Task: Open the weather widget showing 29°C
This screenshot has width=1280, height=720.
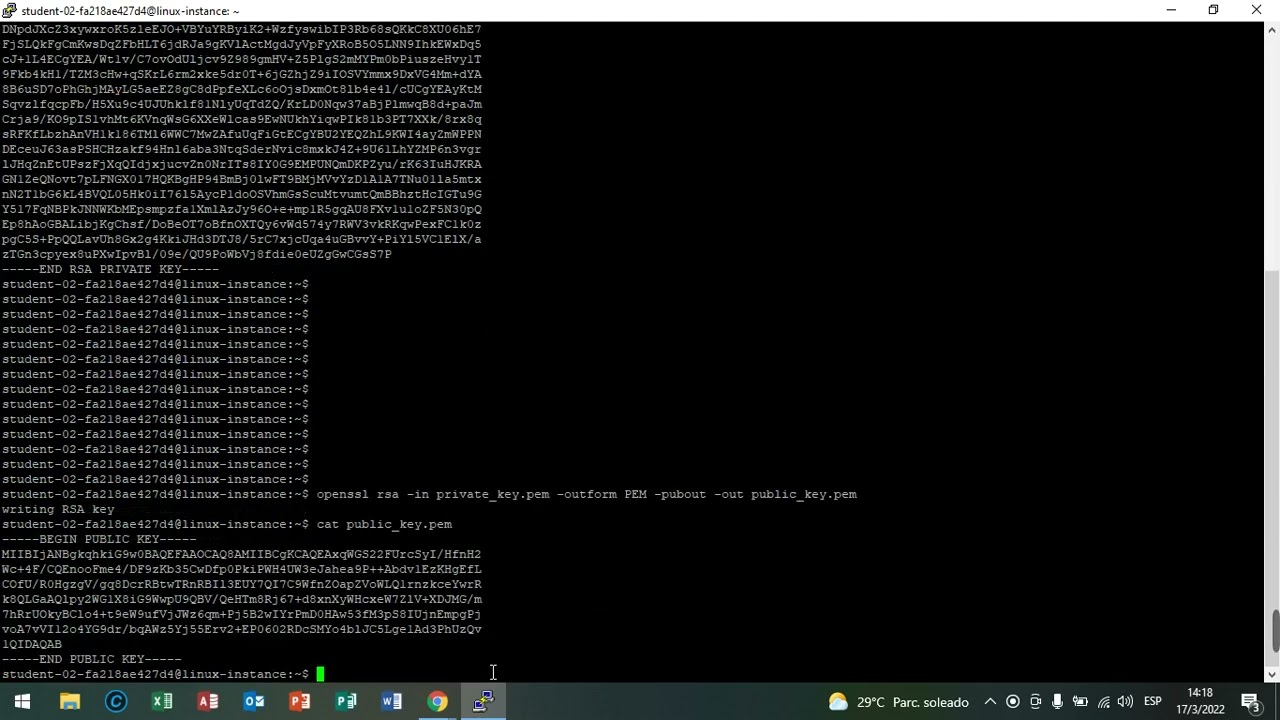Action: [x=898, y=702]
